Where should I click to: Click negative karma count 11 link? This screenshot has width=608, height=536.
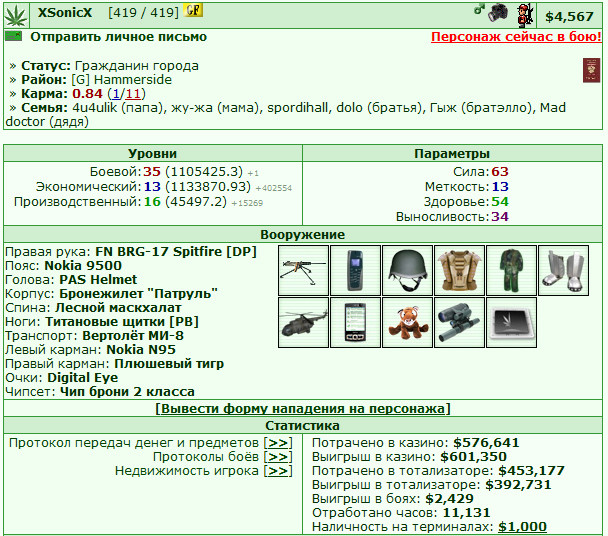[x=133, y=93]
